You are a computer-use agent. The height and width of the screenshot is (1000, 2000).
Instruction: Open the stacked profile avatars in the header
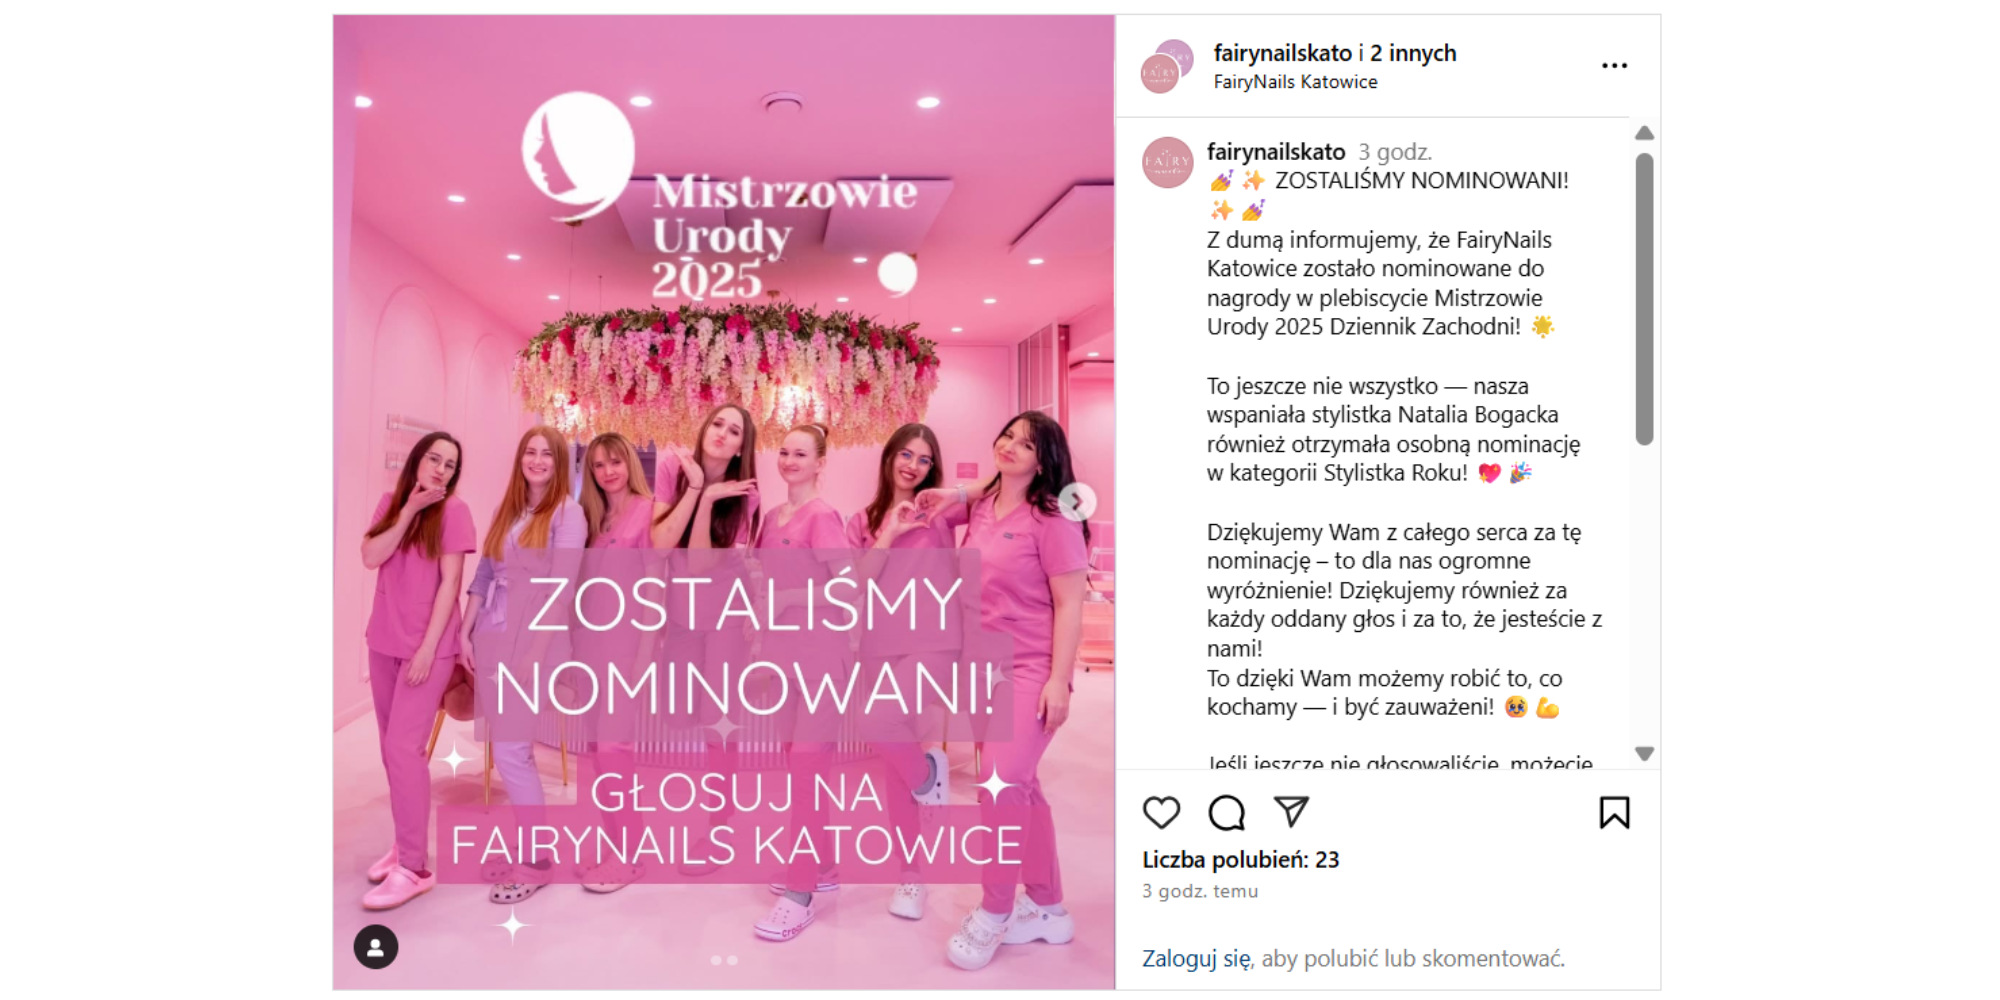point(1167,67)
